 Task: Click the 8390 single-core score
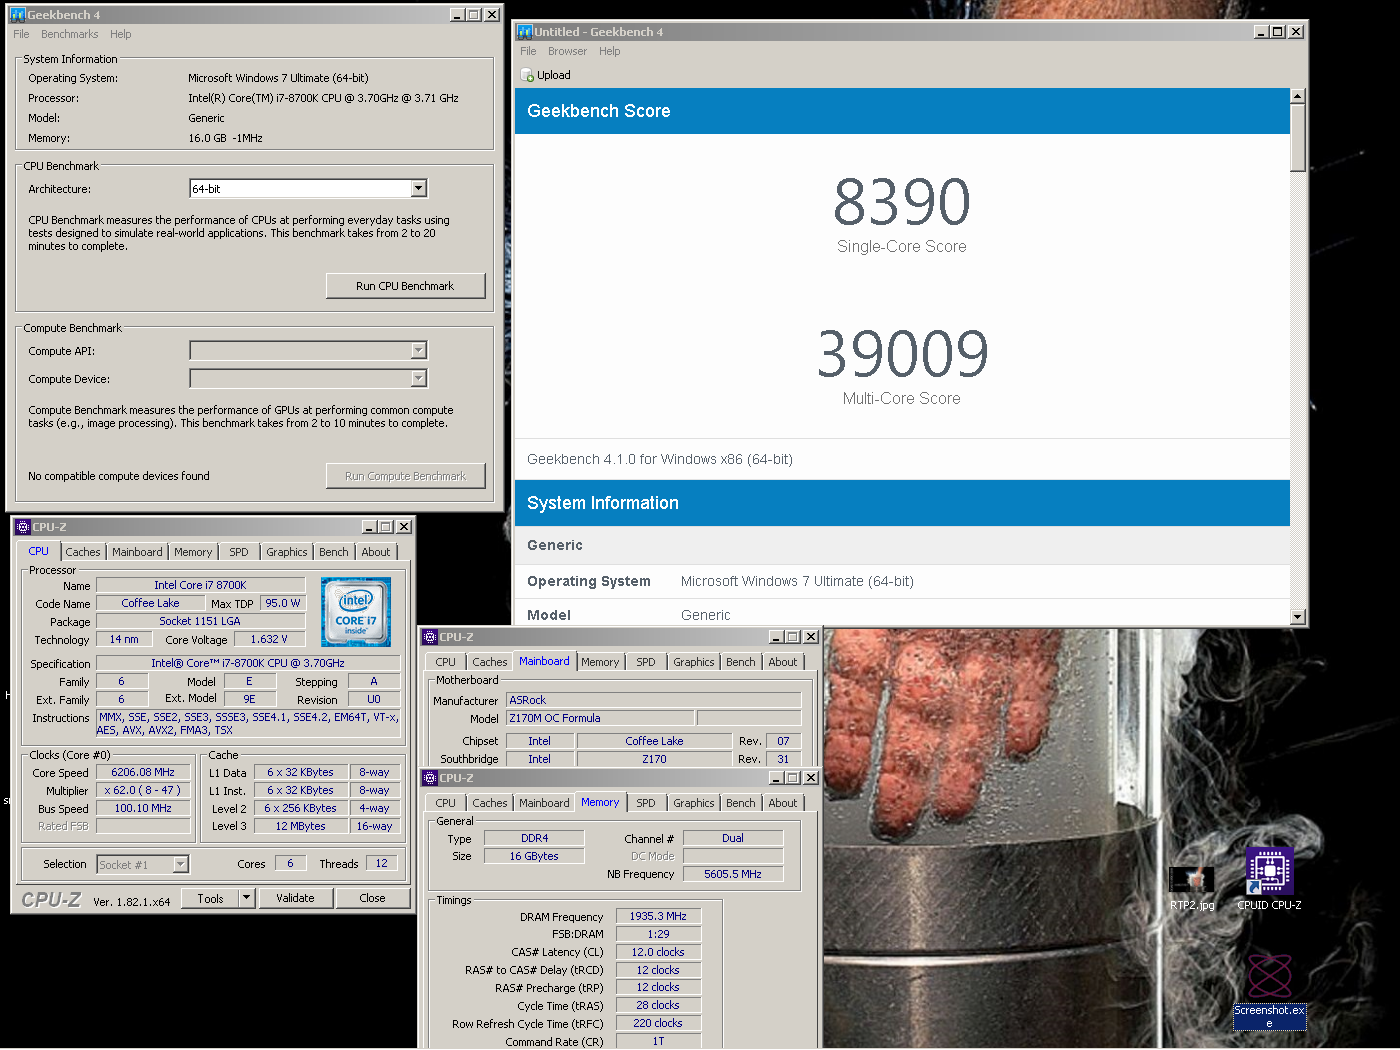pyautogui.click(x=902, y=202)
